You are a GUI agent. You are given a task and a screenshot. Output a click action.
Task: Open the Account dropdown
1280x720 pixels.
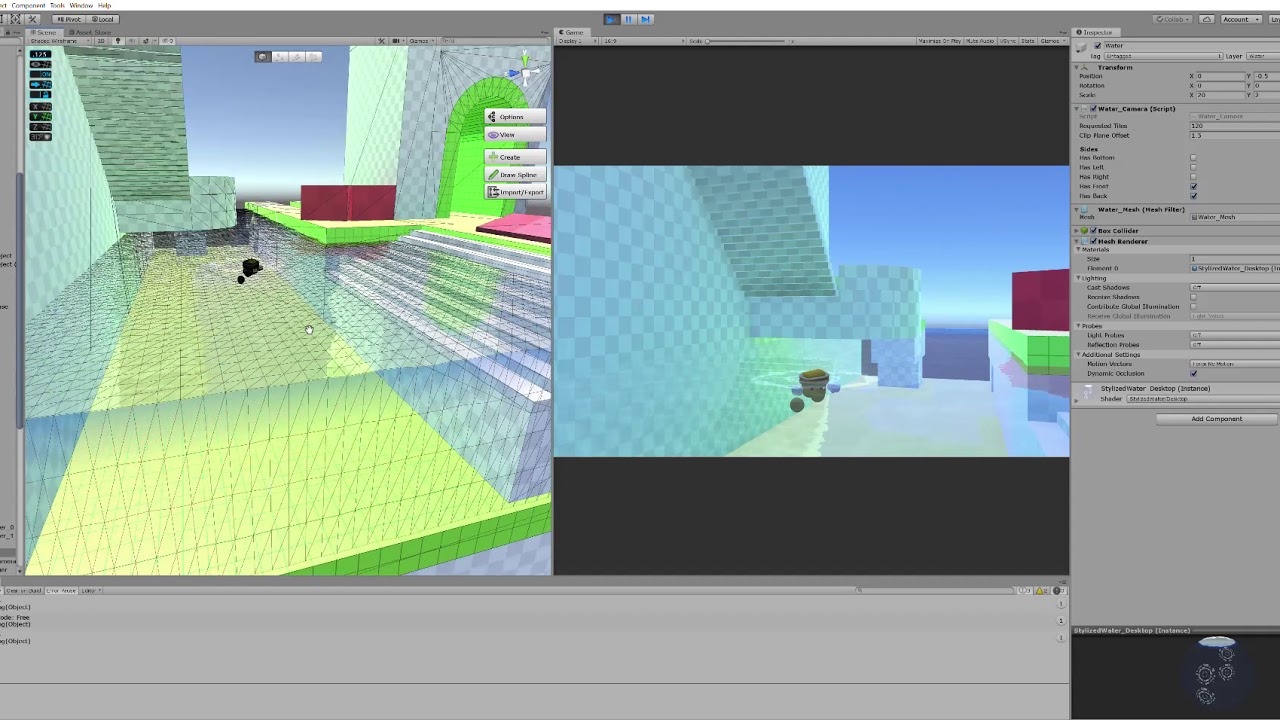coord(1239,19)
